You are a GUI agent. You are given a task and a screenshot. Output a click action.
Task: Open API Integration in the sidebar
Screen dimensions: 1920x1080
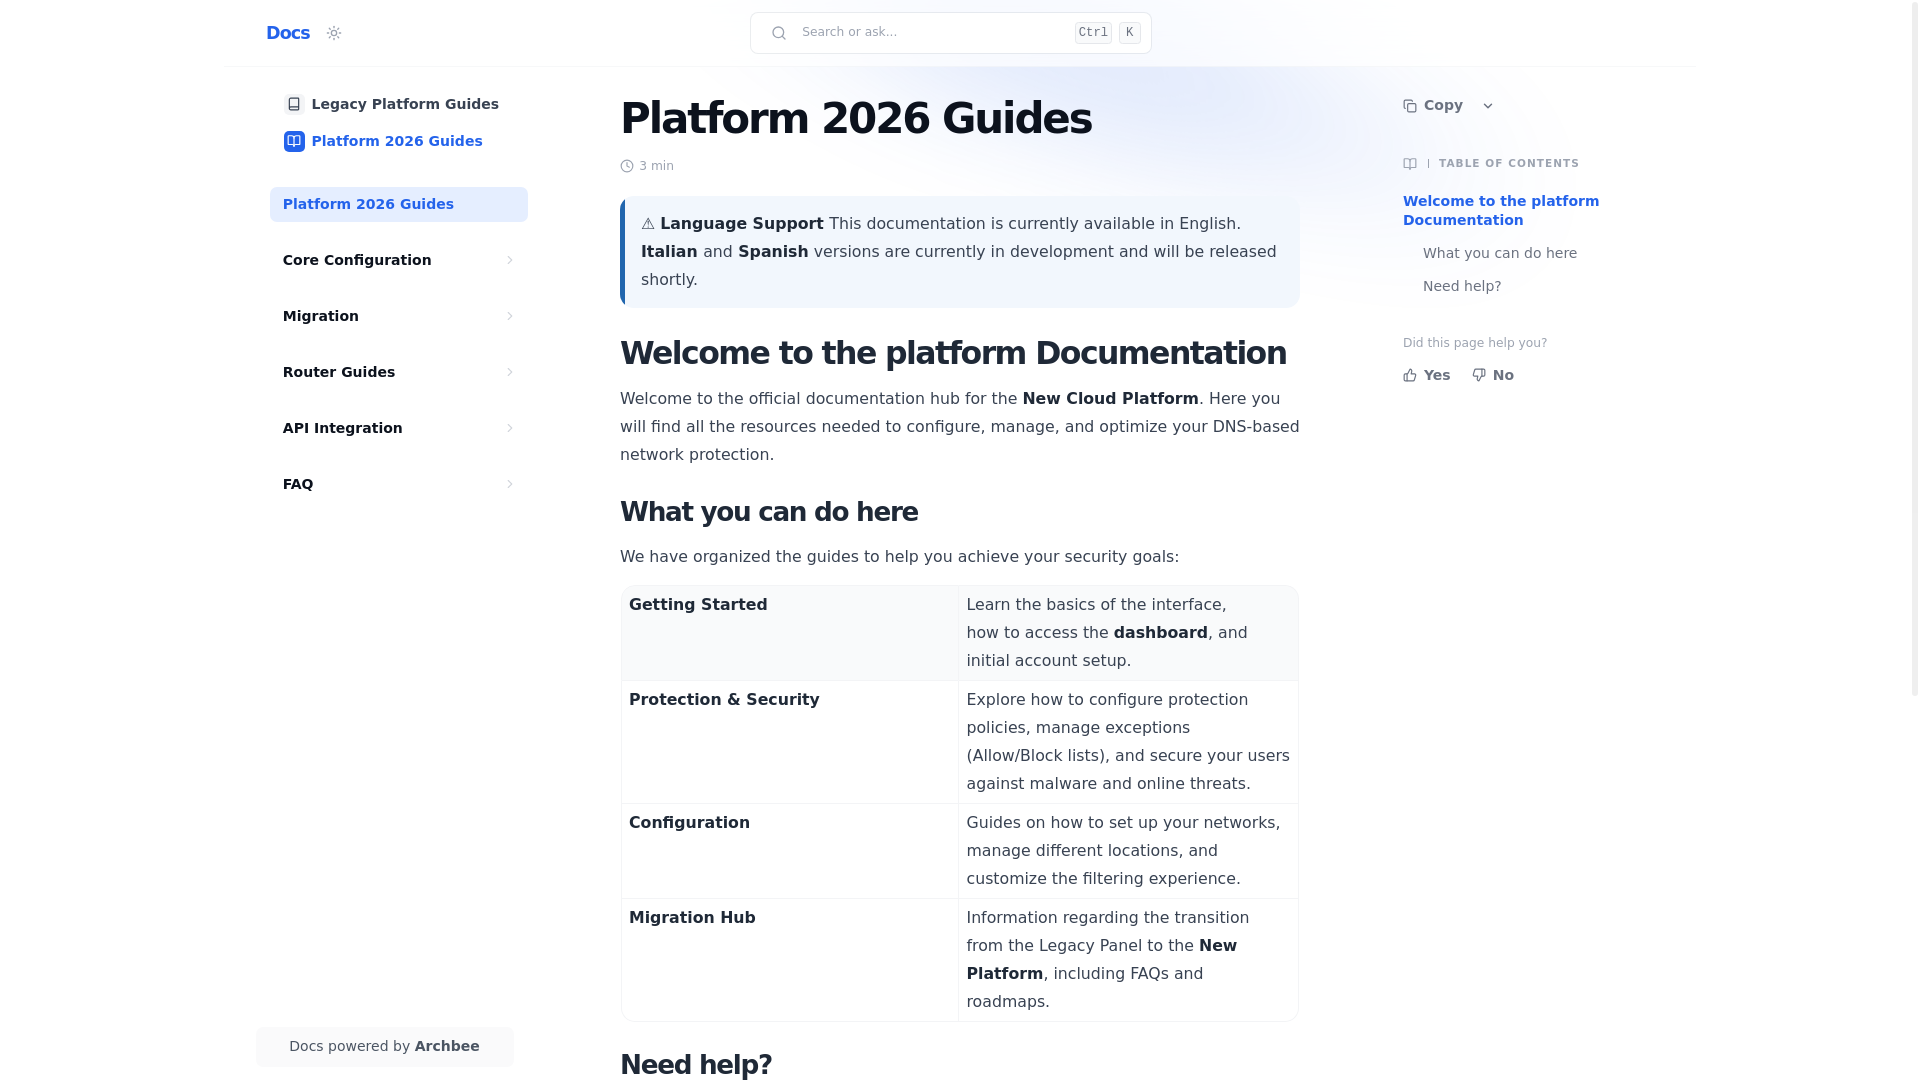pyautogui.click(x=399, y=428)
